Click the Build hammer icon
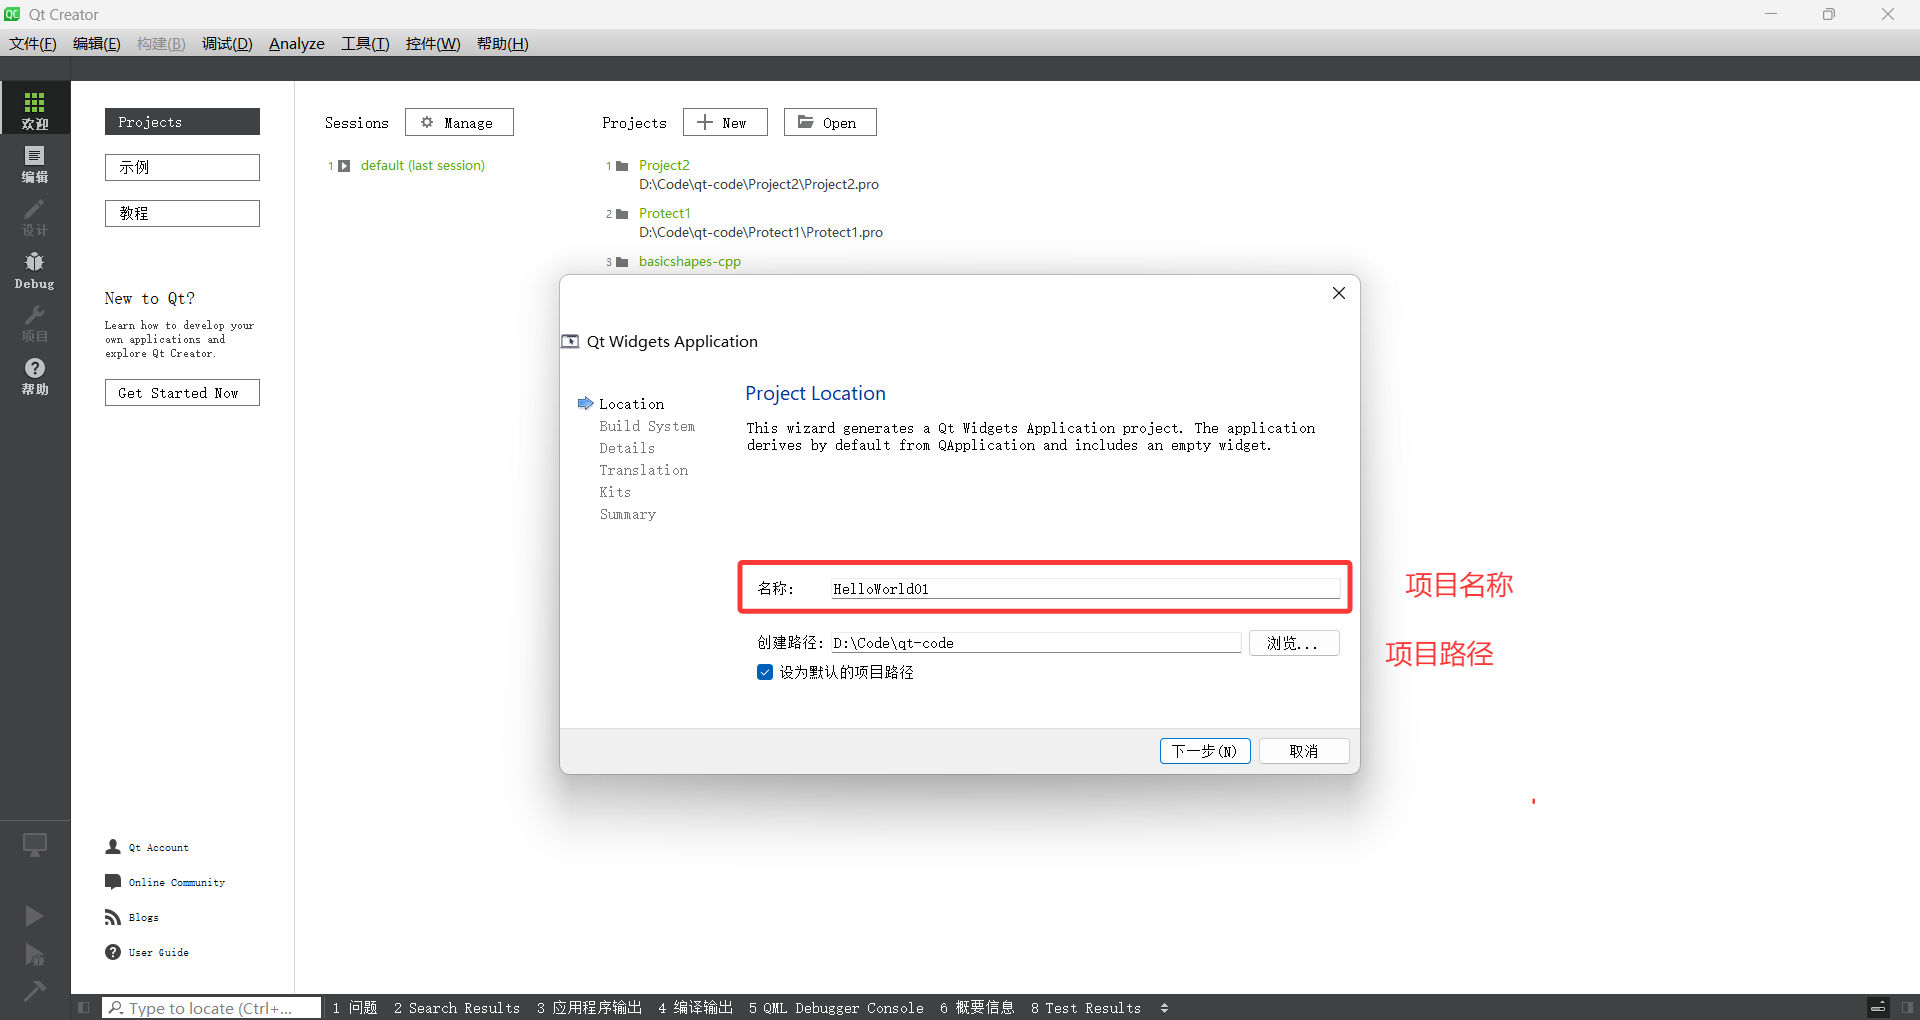 [x=34, y=991]
